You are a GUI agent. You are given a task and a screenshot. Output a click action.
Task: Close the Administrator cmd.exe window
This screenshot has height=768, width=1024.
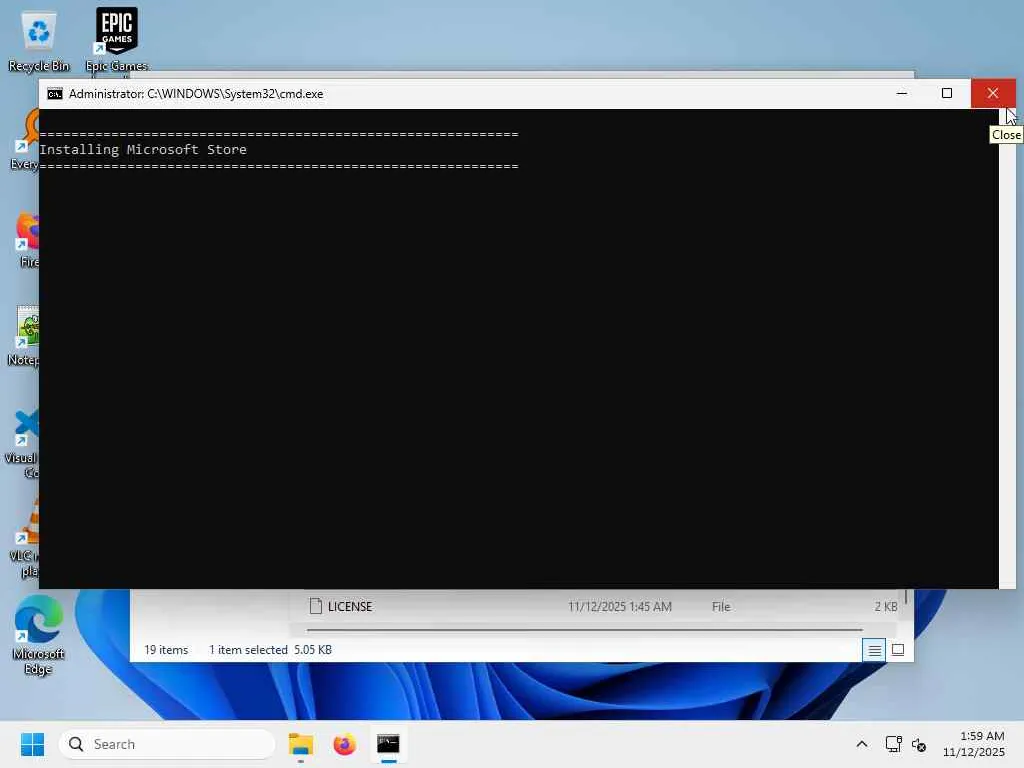pyautogui.click(x=993, y=93)
